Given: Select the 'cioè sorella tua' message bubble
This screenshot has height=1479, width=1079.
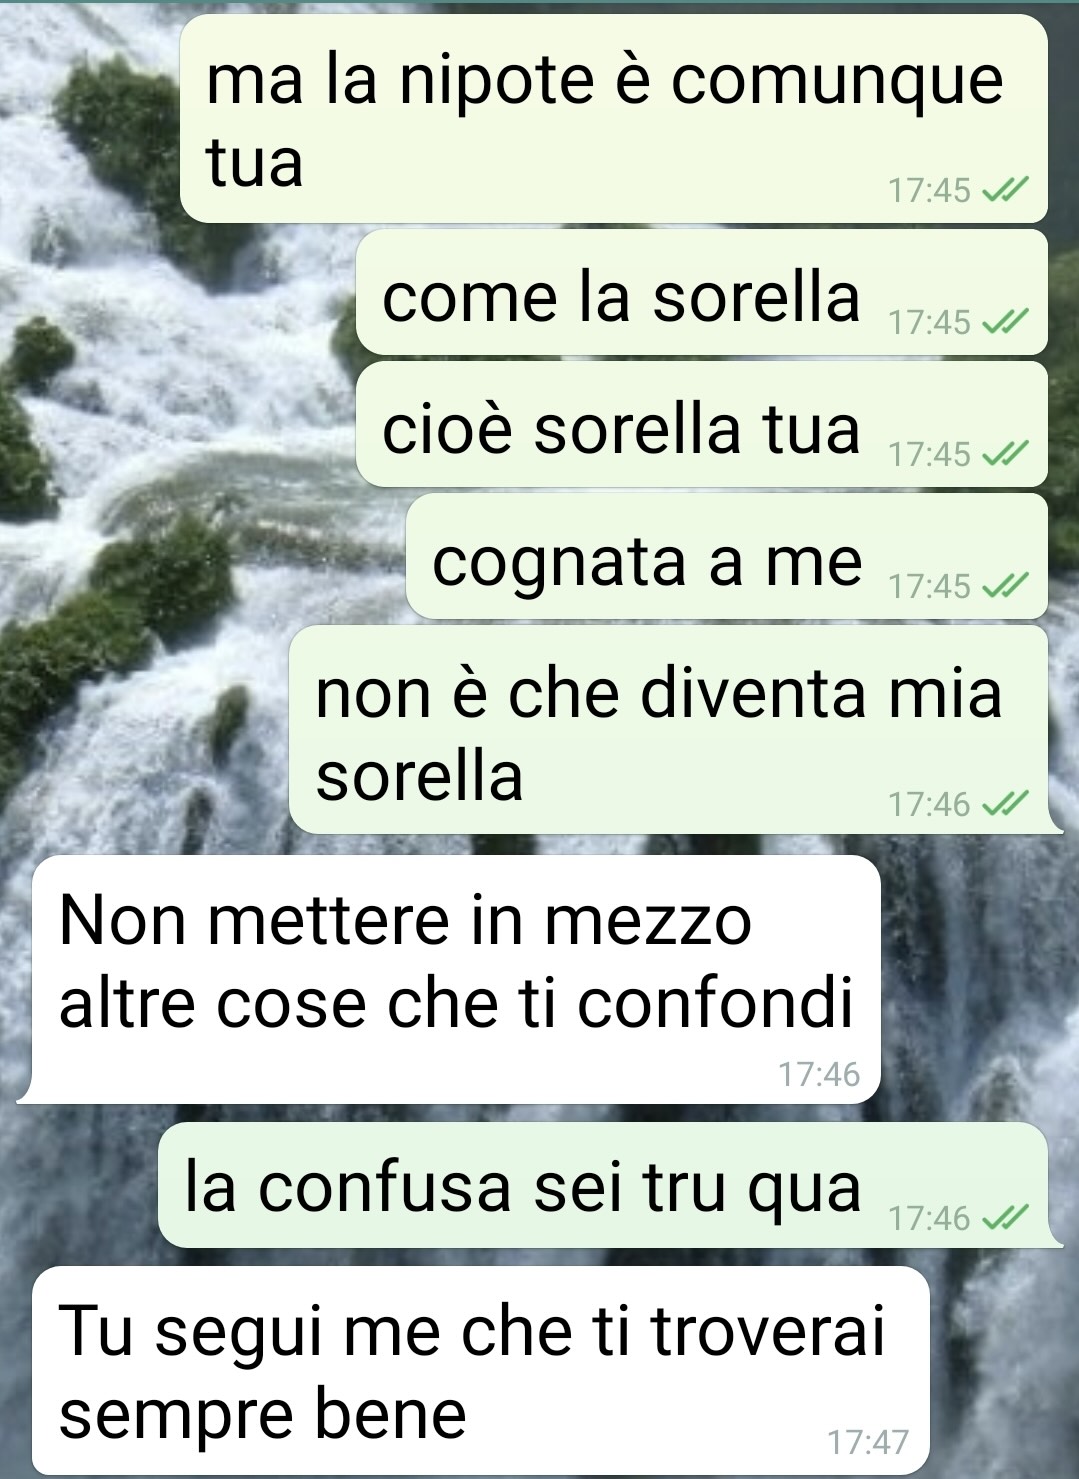Looking at the screenshot, I should [x=701, y=424].
